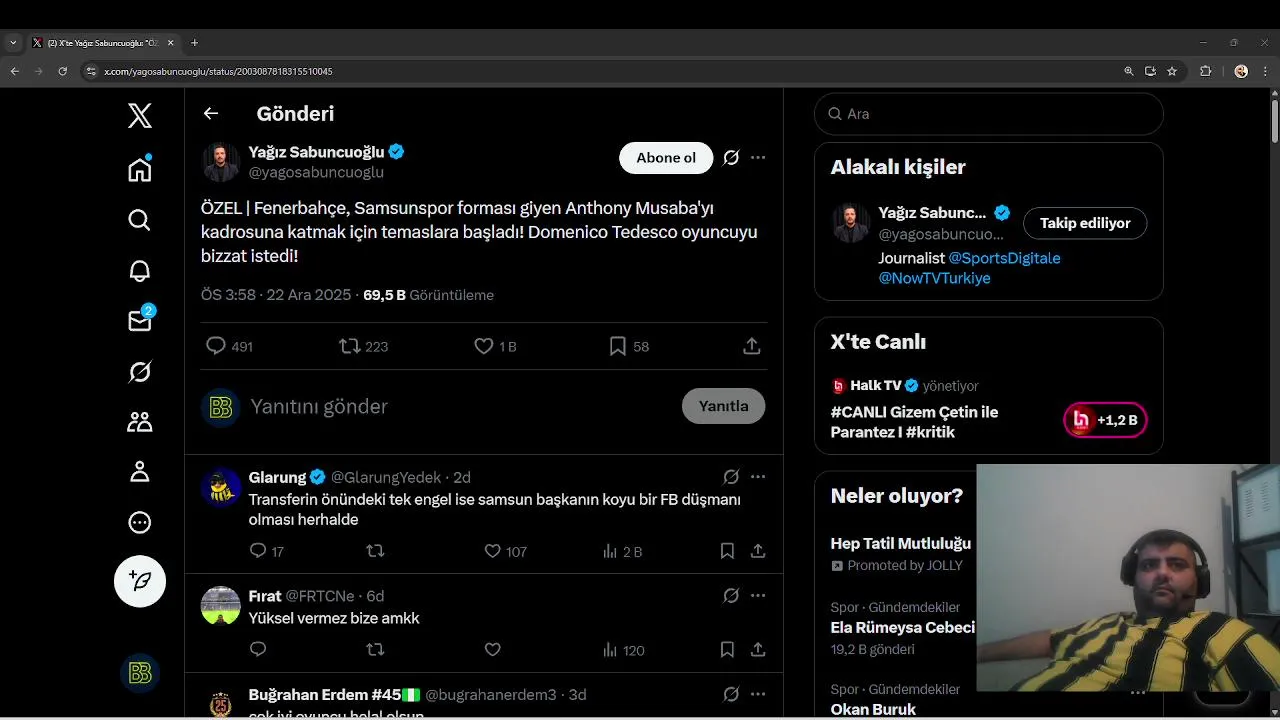Open the X home timeline icon

pos(140,170)
